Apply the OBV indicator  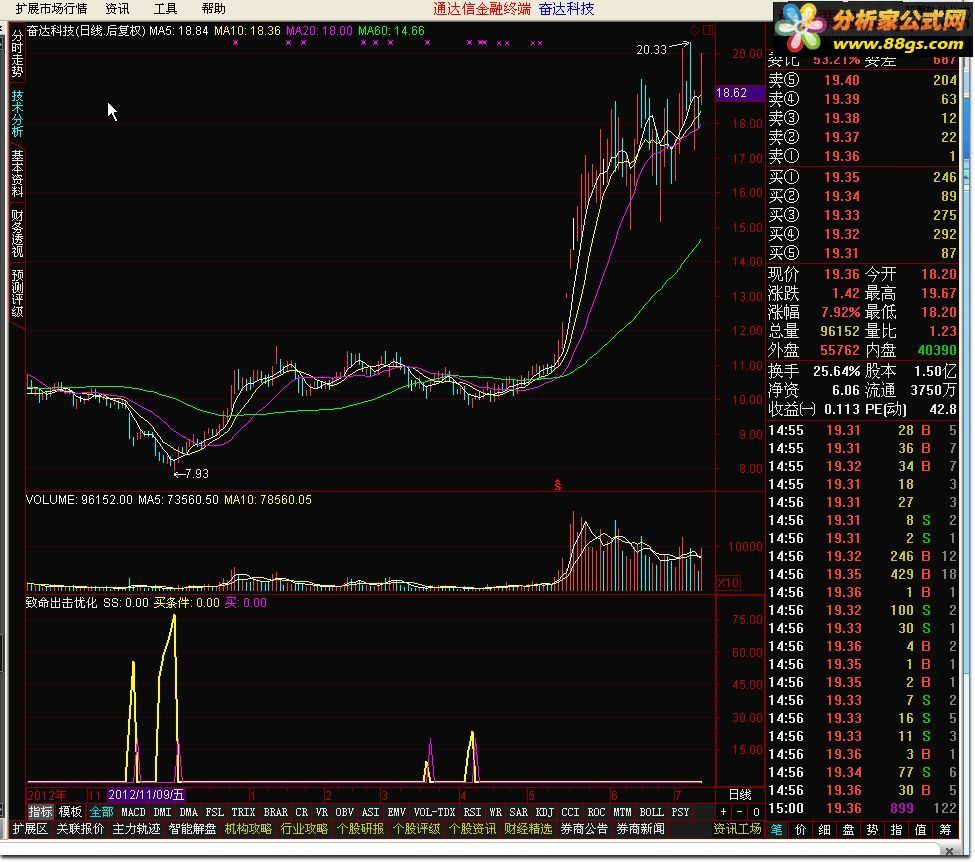point(344,812)
